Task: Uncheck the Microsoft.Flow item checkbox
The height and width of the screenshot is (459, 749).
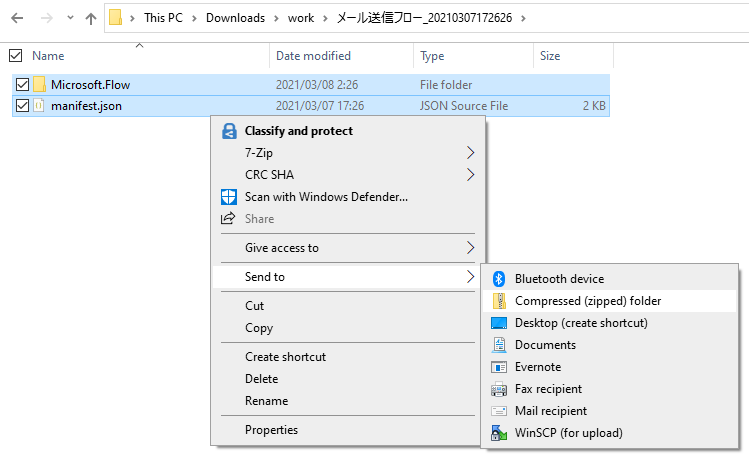Action: pos(22,85)
